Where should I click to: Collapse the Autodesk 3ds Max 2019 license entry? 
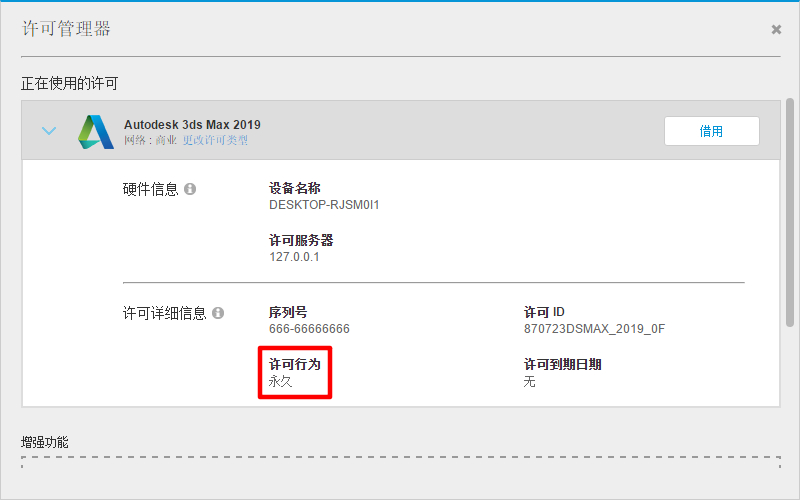(49, 131)
